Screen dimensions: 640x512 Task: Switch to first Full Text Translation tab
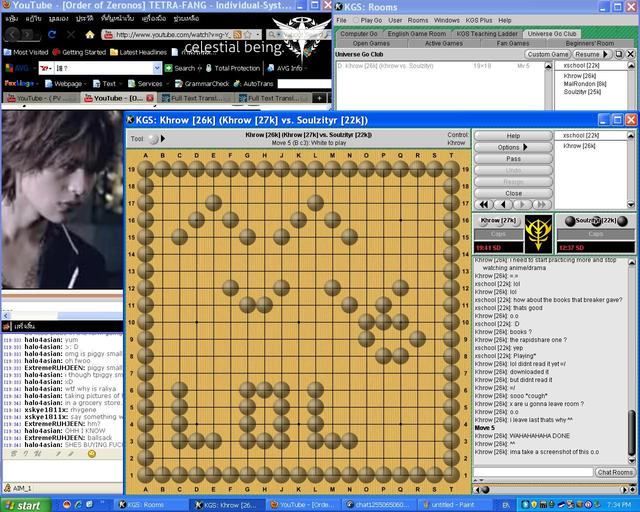[196, 98]
